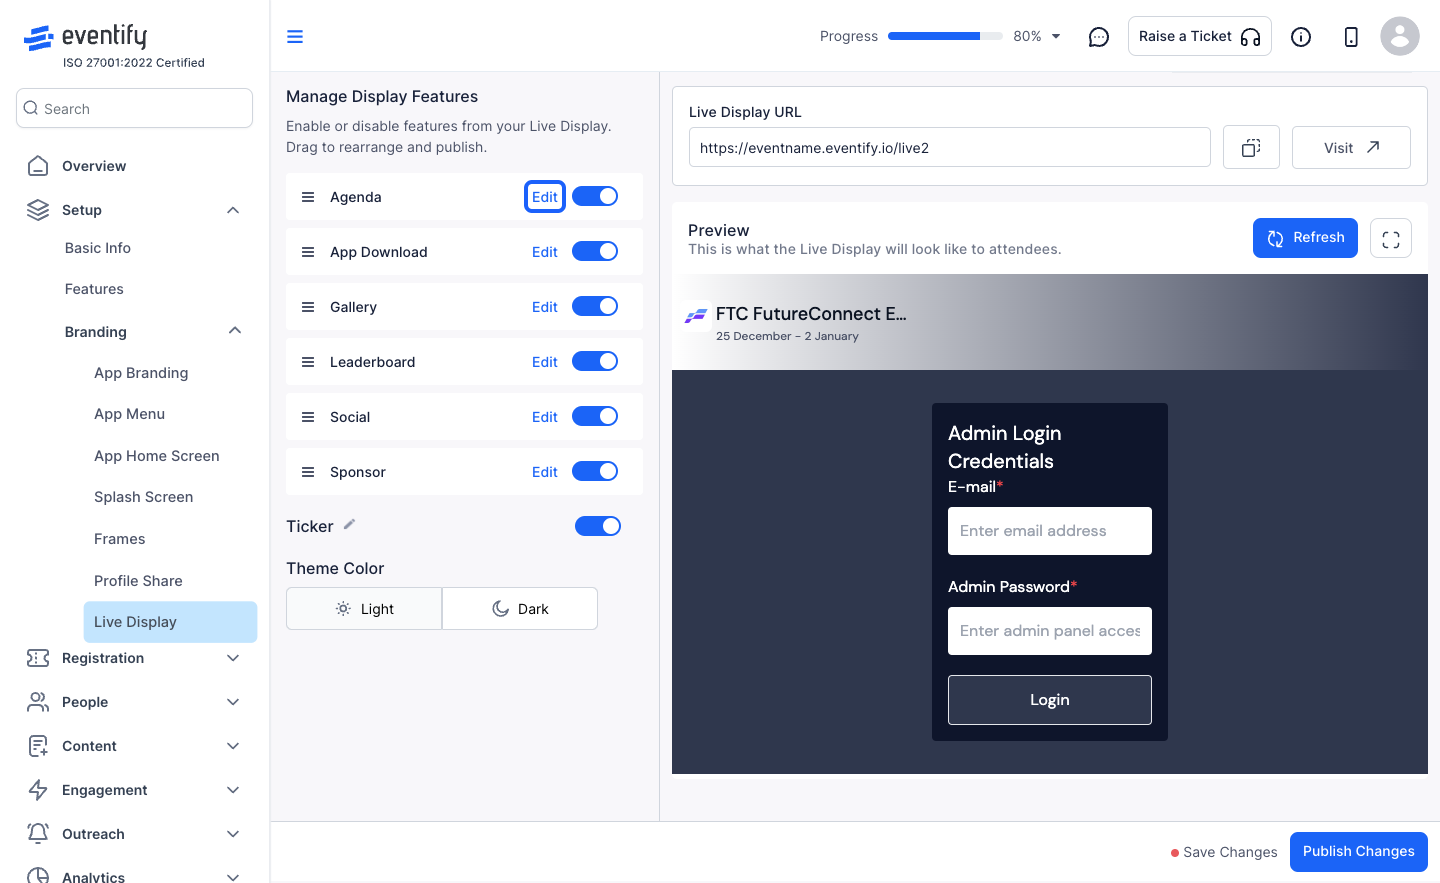Screen dimensions: 1440x883
Task: Expand the Registration section chevron
Action: tap(233, 658)
